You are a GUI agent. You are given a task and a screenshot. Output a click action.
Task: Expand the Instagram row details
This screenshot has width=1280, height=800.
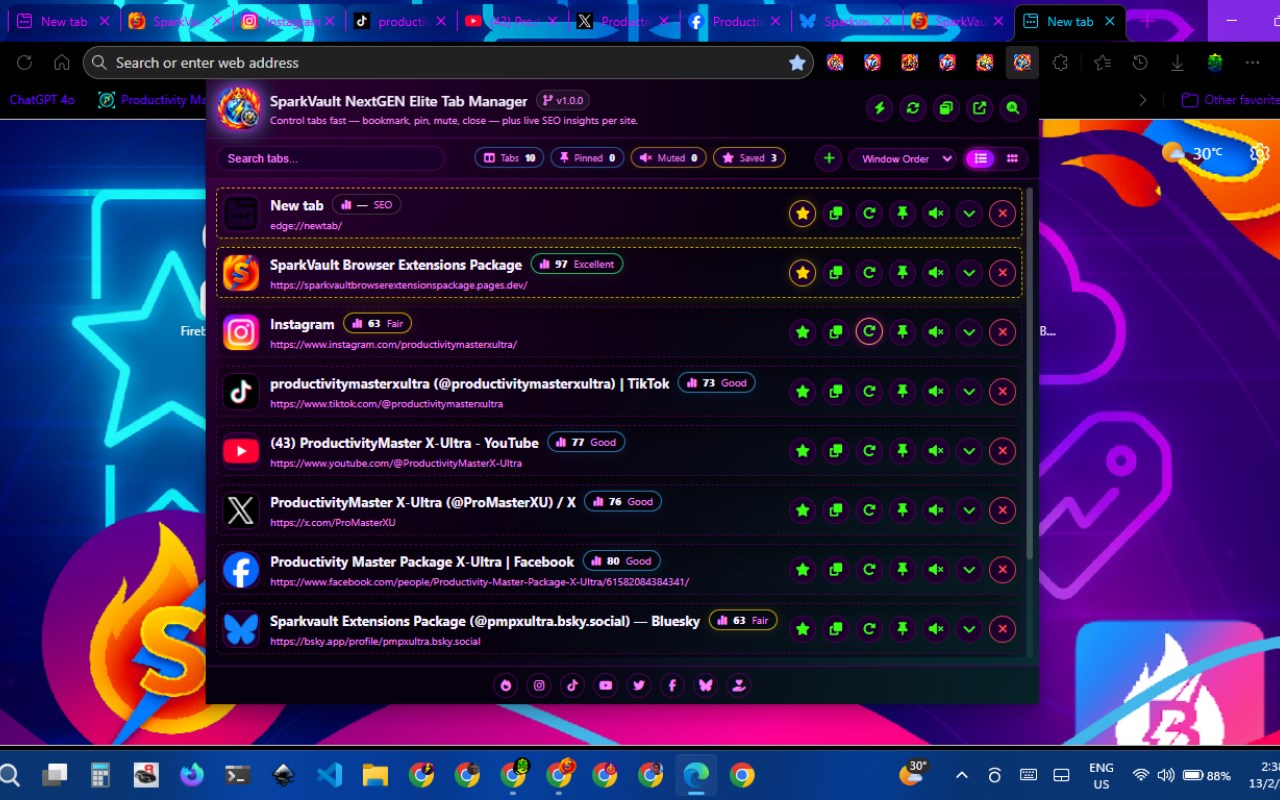969,332
